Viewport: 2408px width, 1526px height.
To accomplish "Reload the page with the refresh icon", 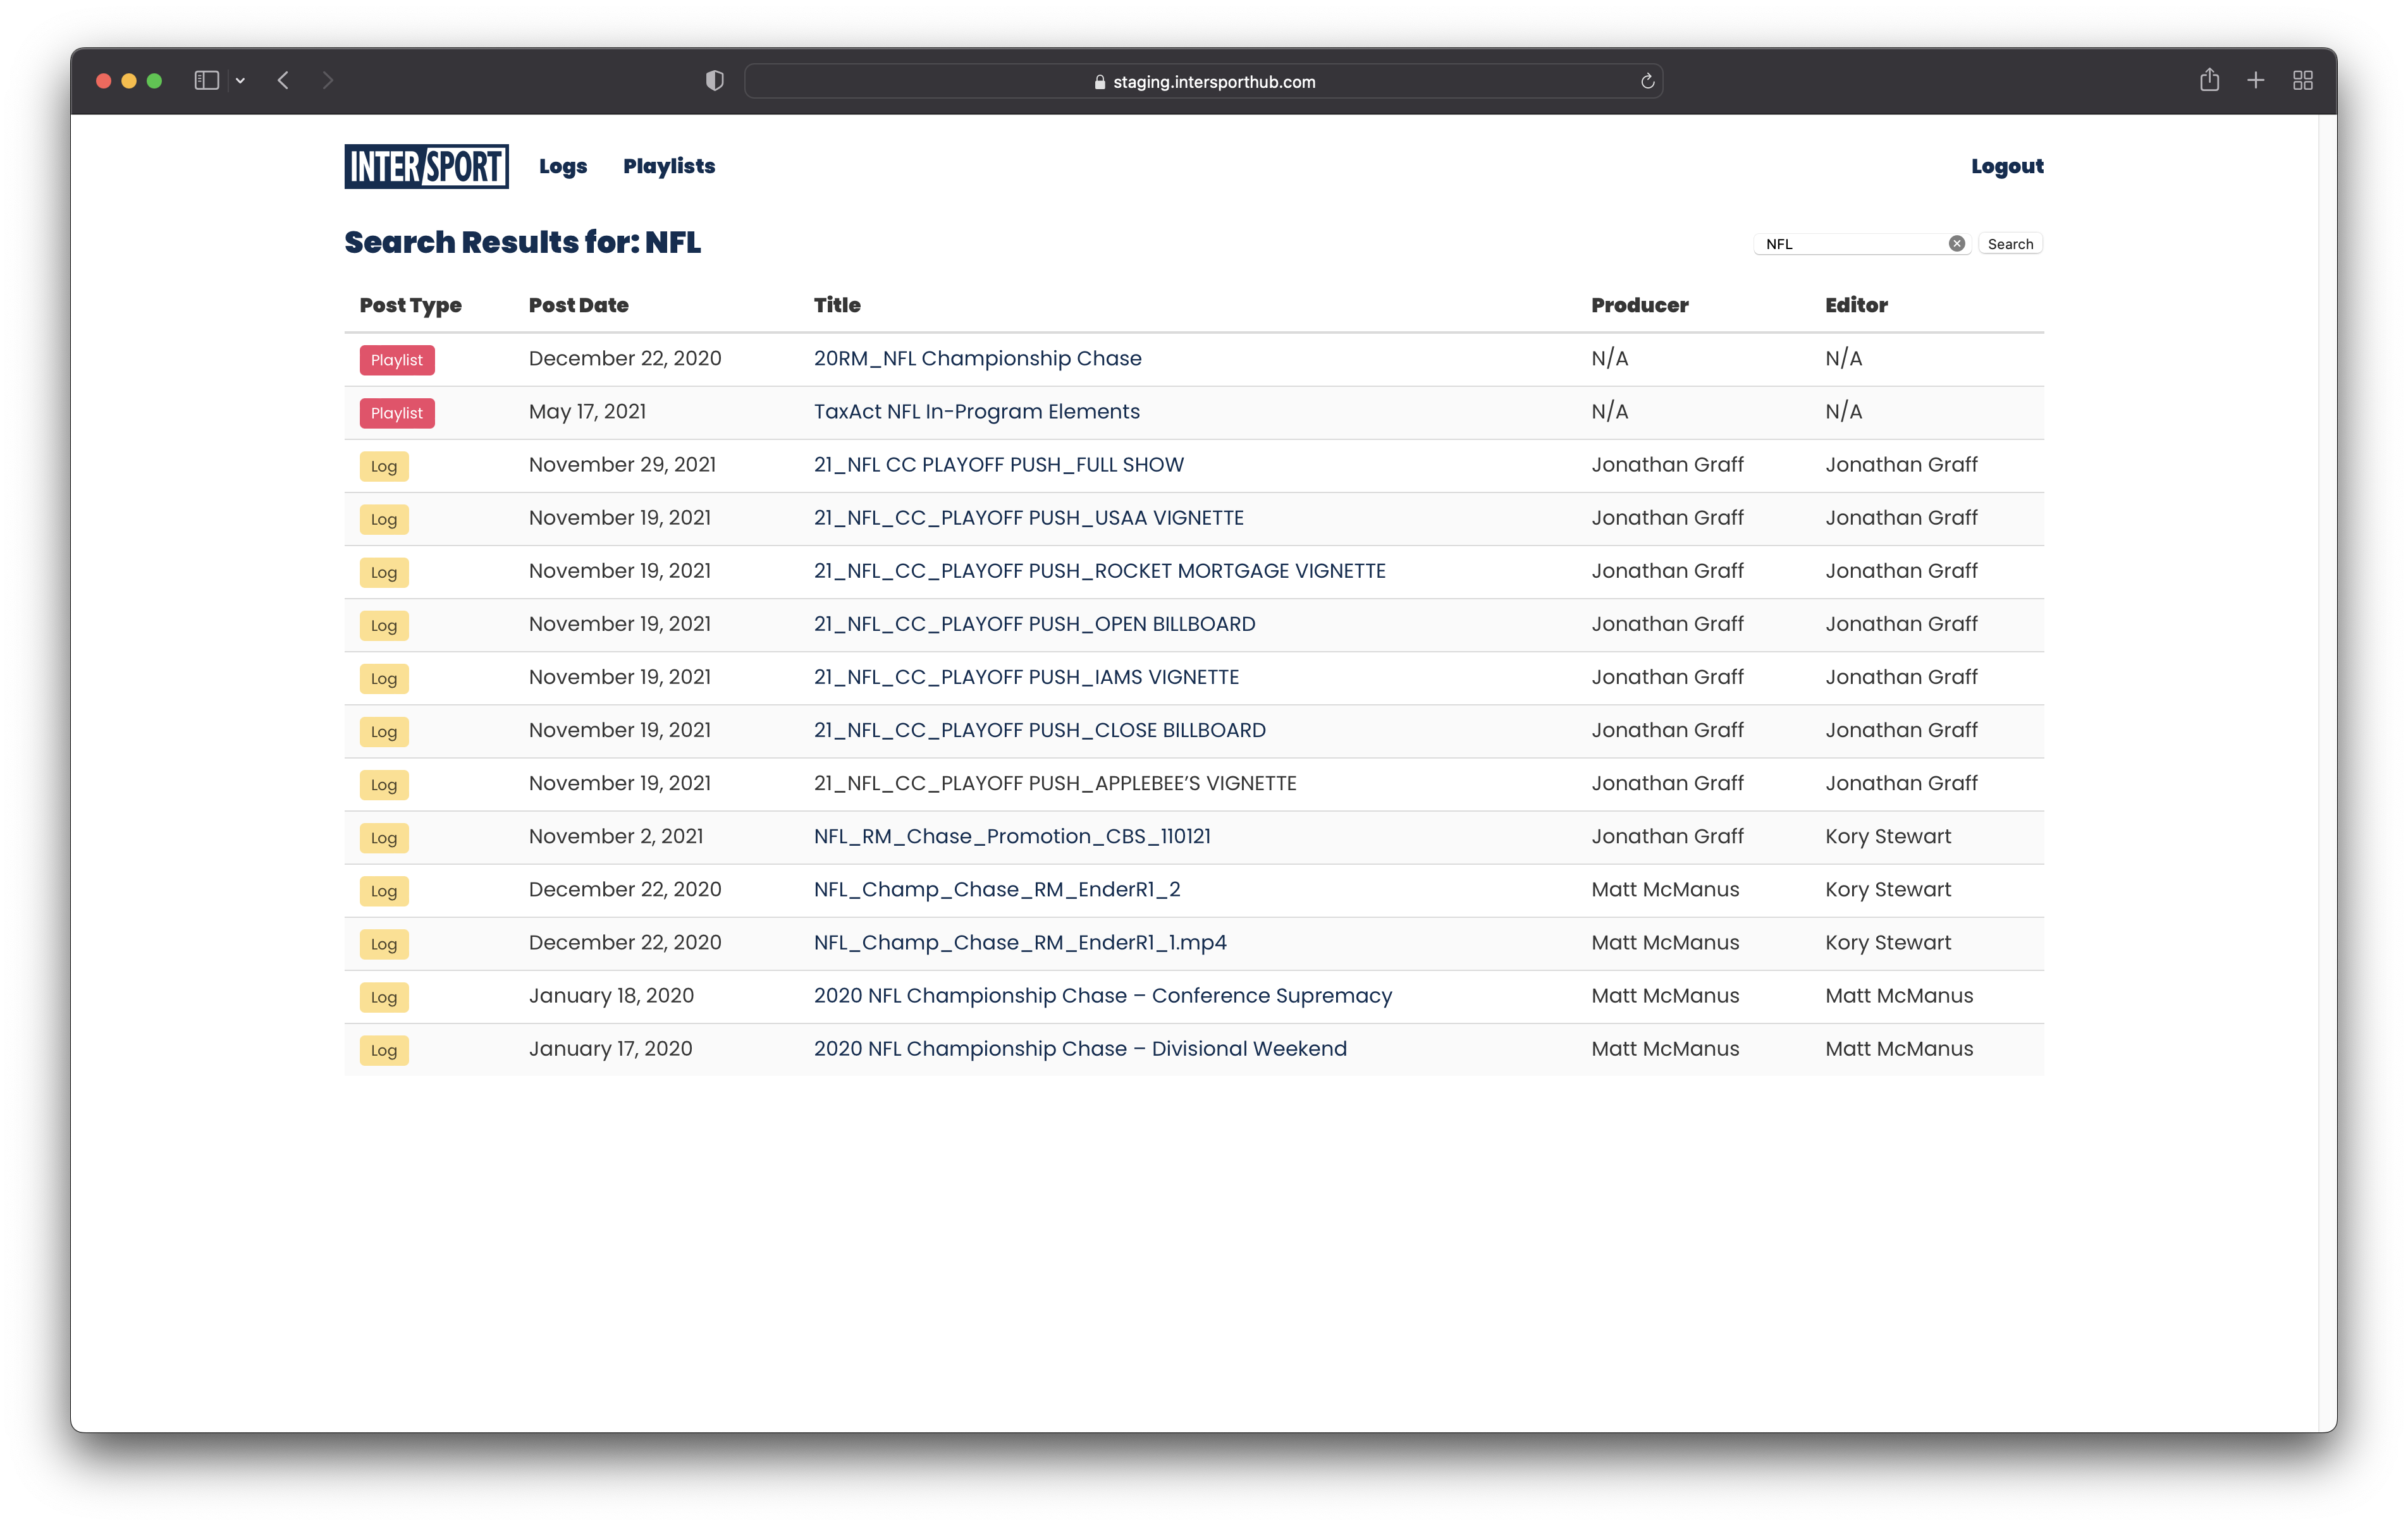I will coord(1647,81).
